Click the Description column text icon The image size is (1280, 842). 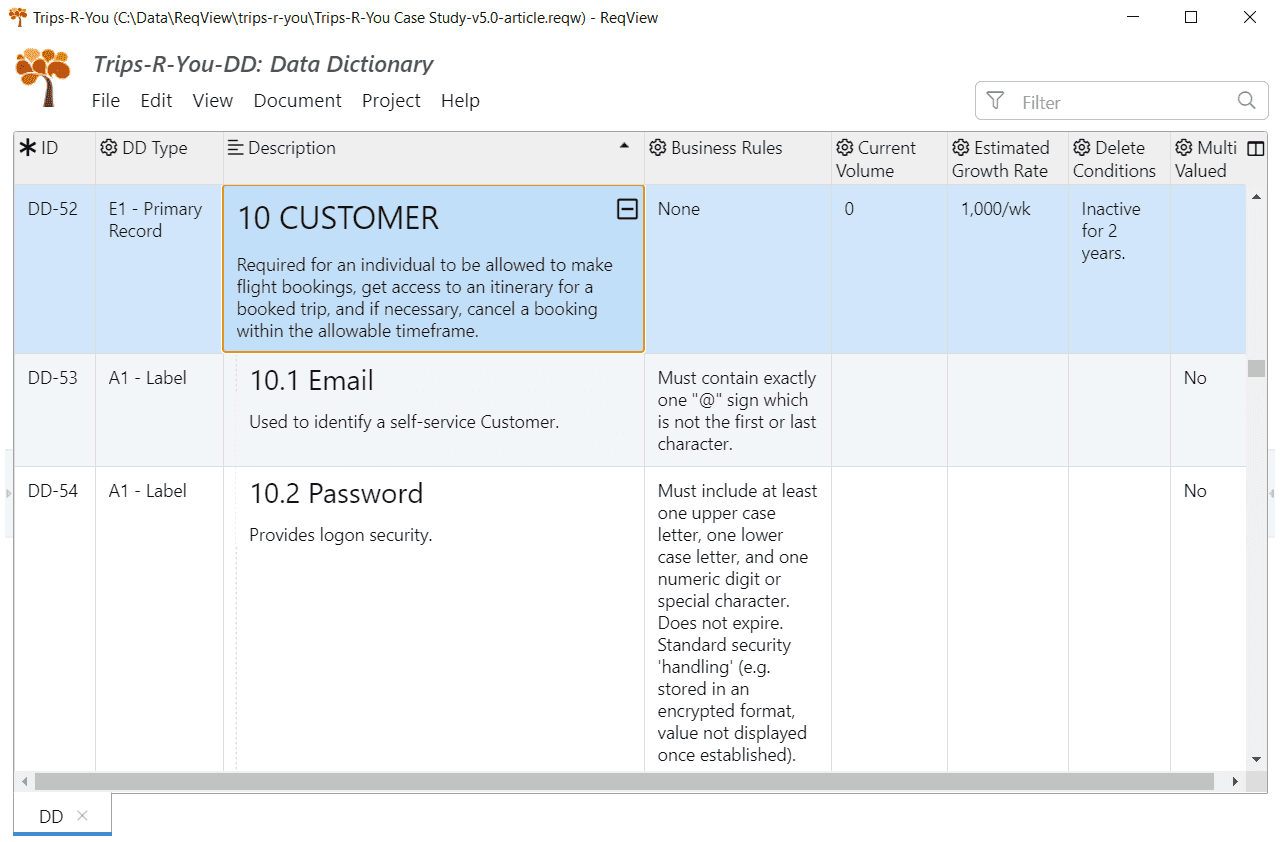click(236, 149)
